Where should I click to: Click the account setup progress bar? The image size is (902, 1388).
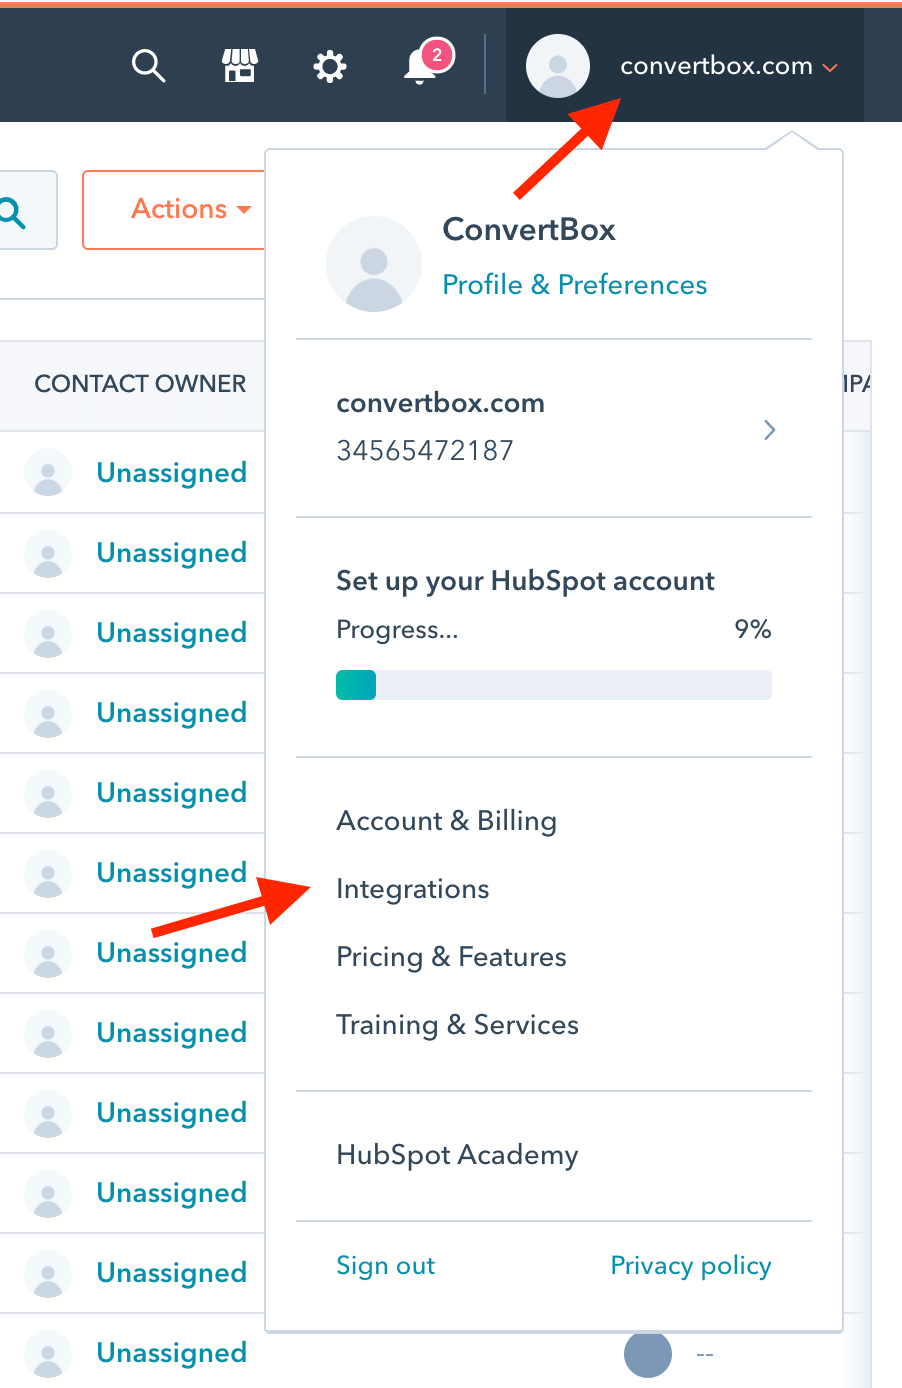554,685
